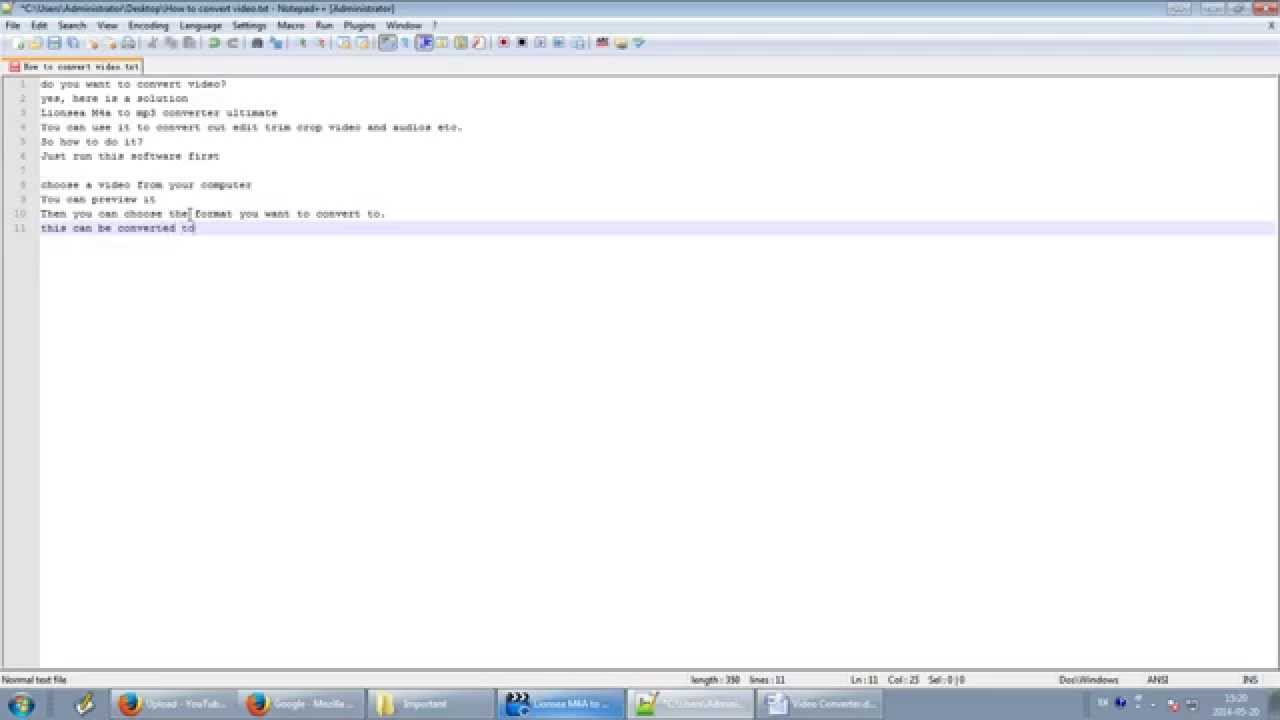Viewport: 1280px width, 720px height.
Task: Toggle the Function List icon
Action: click(478, 43)
